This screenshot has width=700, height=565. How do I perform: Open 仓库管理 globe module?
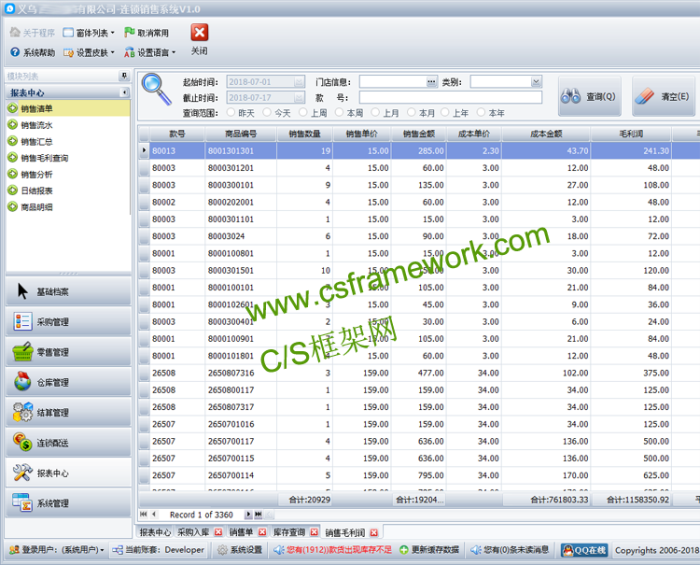pyautogui.click(x=66, y=382)
